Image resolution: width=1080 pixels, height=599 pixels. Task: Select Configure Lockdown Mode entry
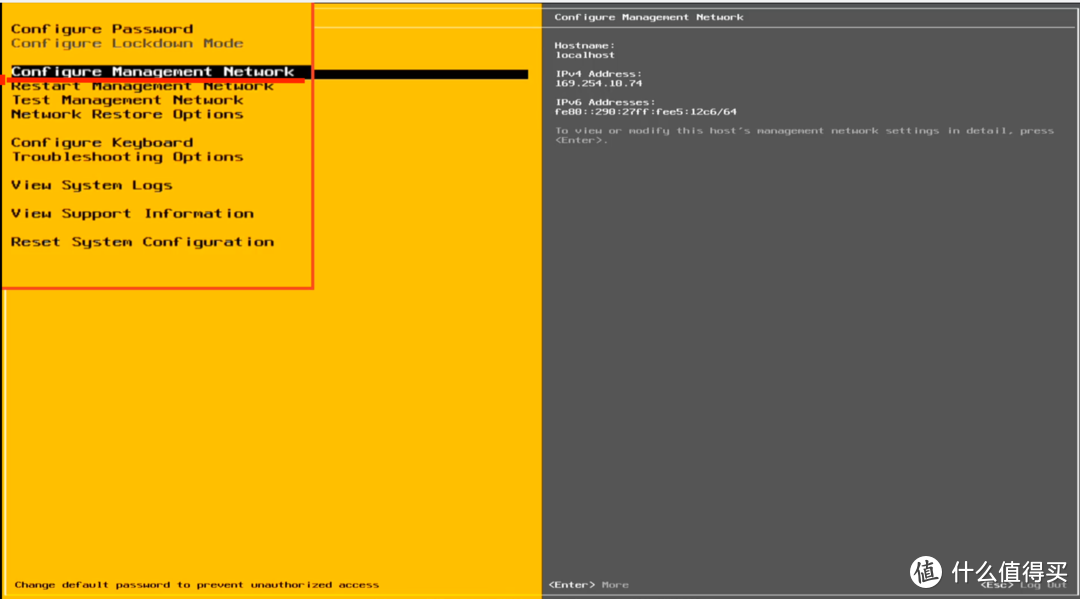point(127,43)
